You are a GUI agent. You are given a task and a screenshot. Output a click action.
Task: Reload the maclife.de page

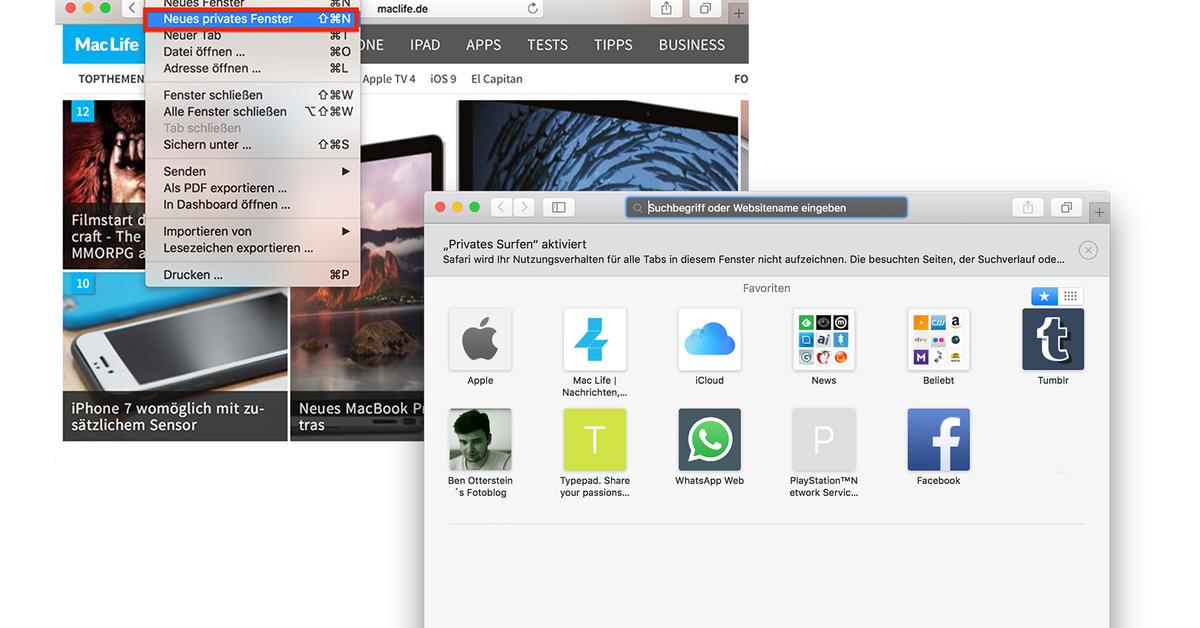click(532, 8)
